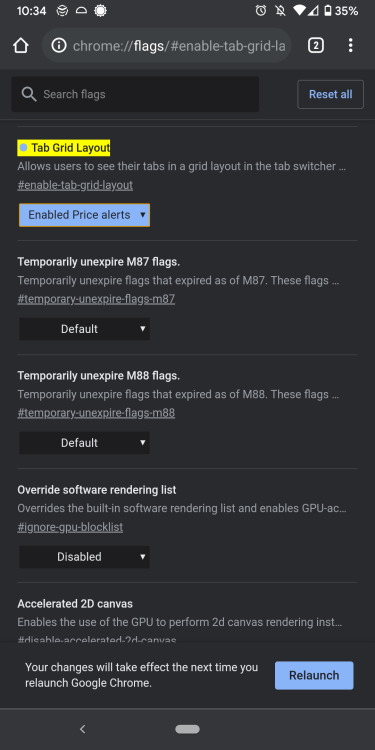The width and height of the screenshot is (375, 750).
Task: Tap the Android home pill
Action: point(188,729)
